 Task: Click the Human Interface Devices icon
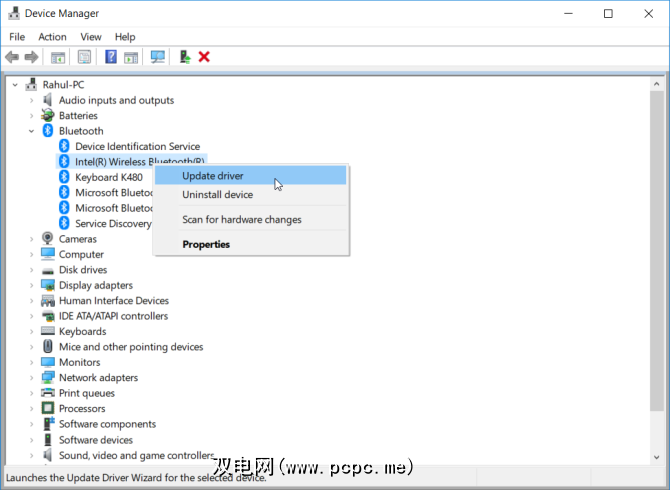47,300
